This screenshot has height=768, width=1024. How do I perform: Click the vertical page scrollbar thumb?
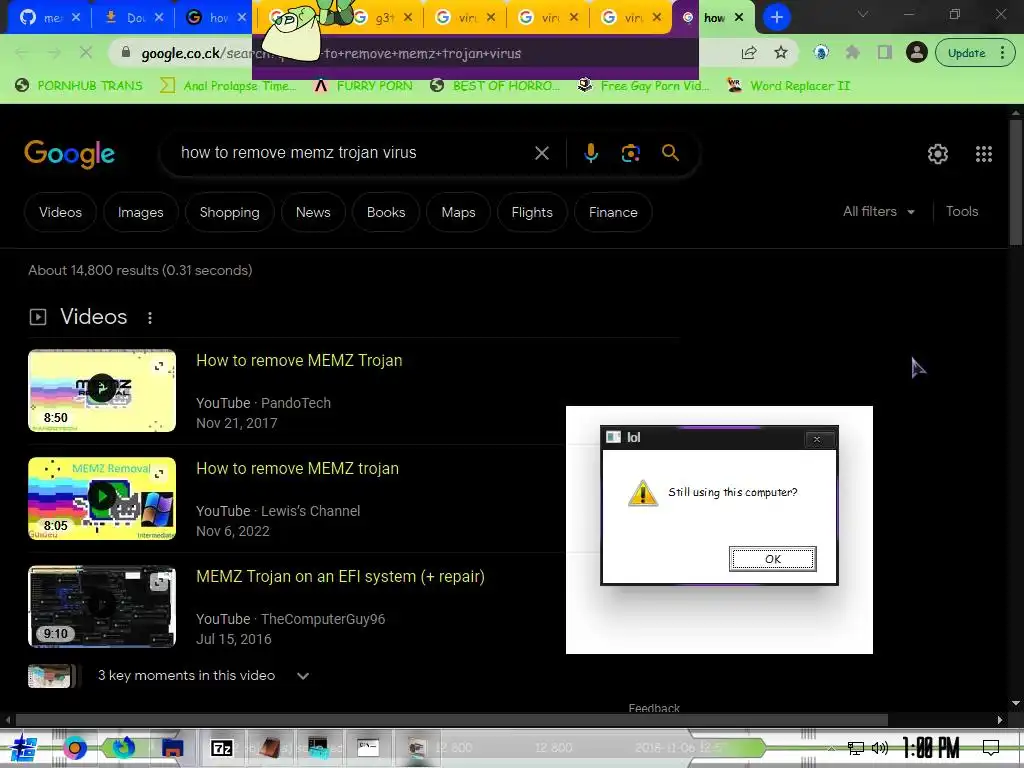tap(1016, 182)
